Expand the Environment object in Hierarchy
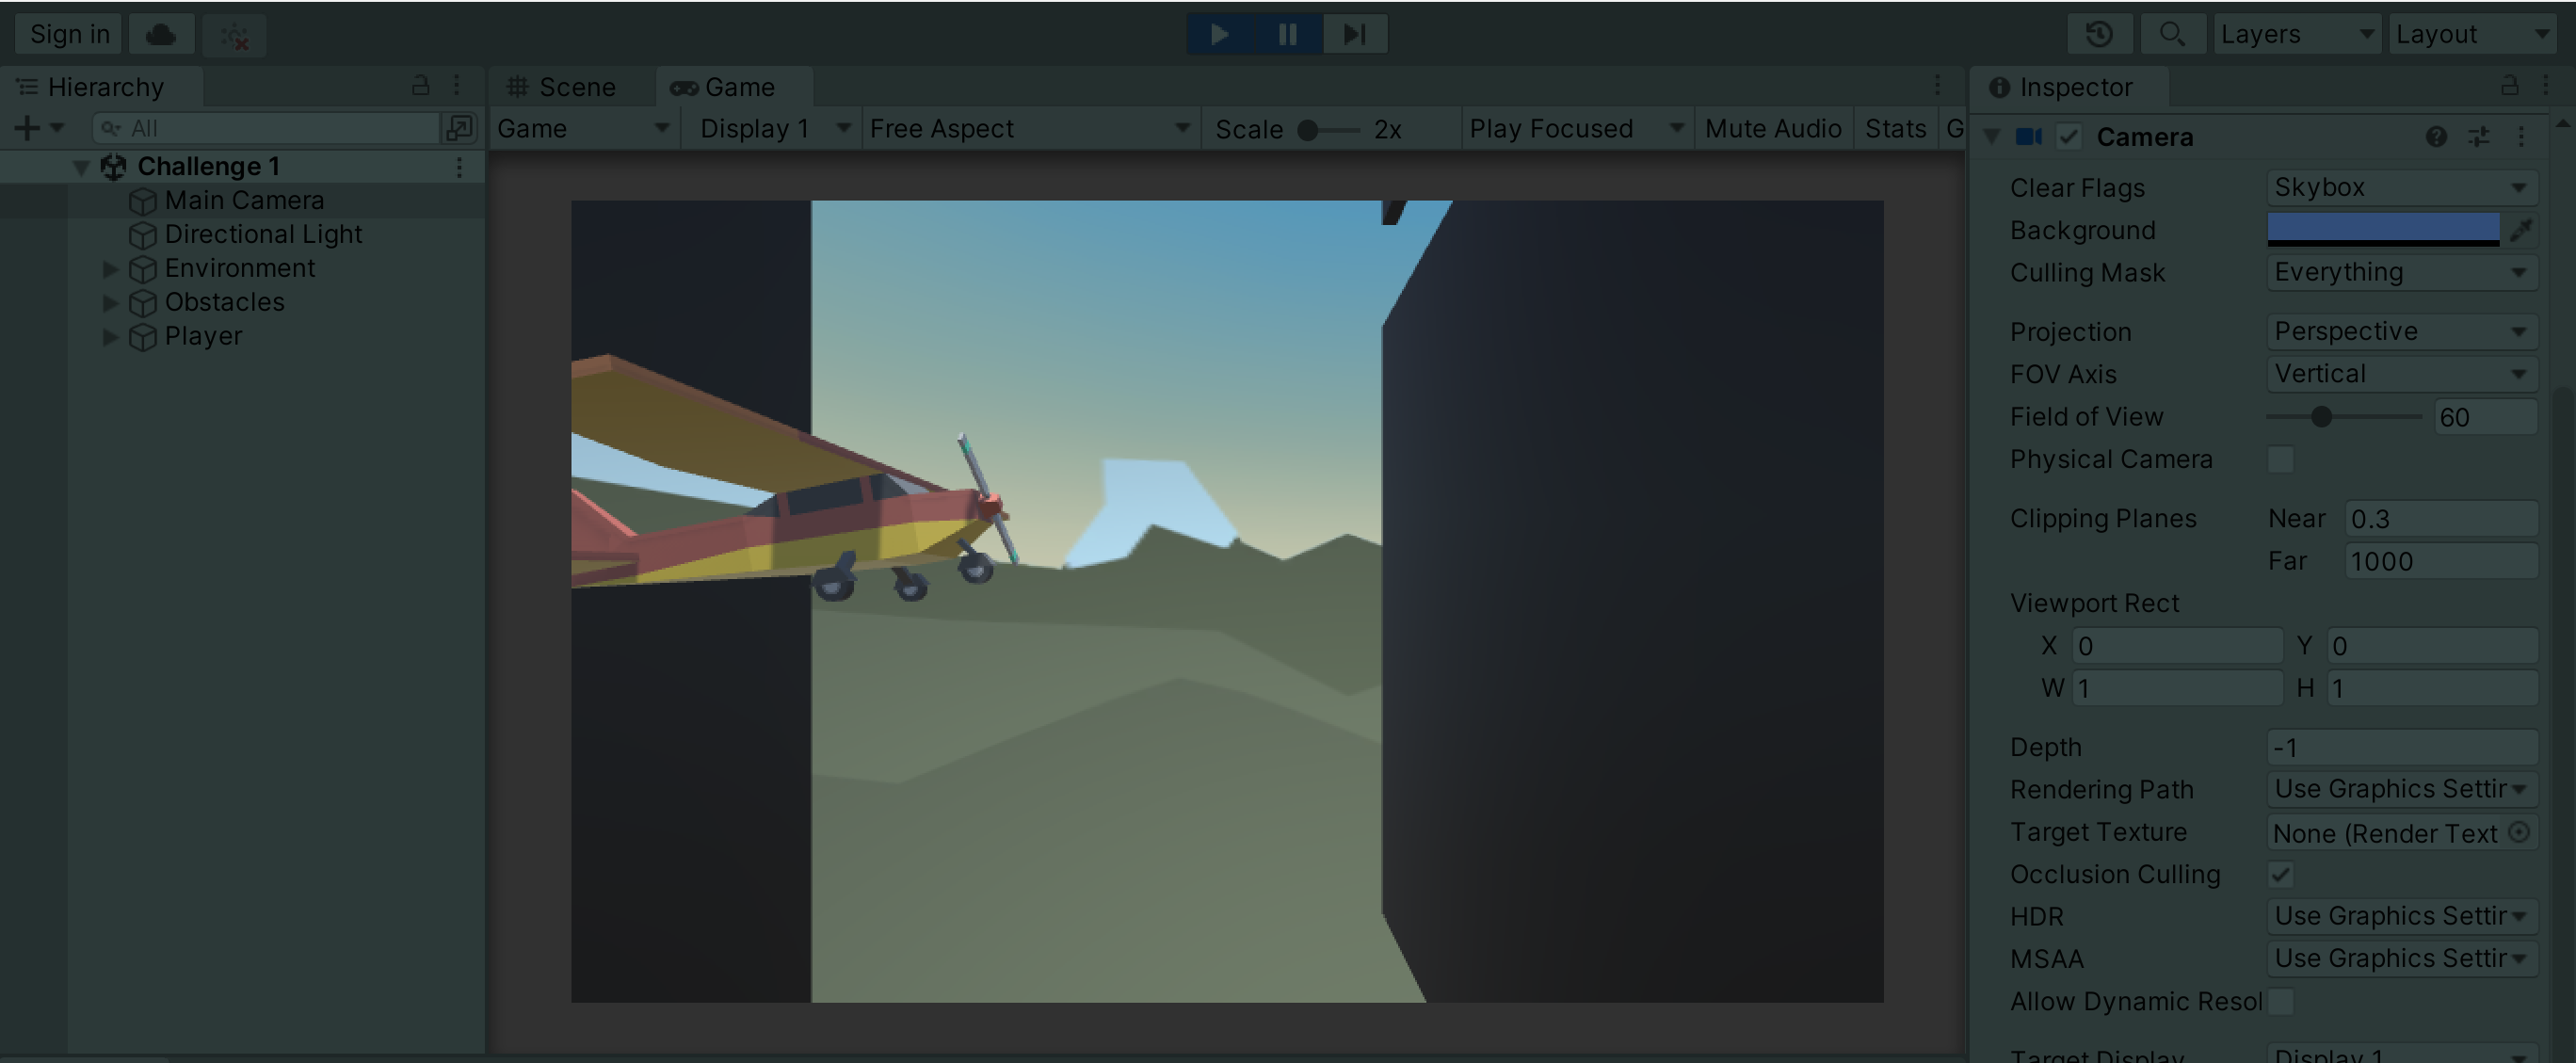Viewport: 2576px width, 1063px height. pos(110,269)
